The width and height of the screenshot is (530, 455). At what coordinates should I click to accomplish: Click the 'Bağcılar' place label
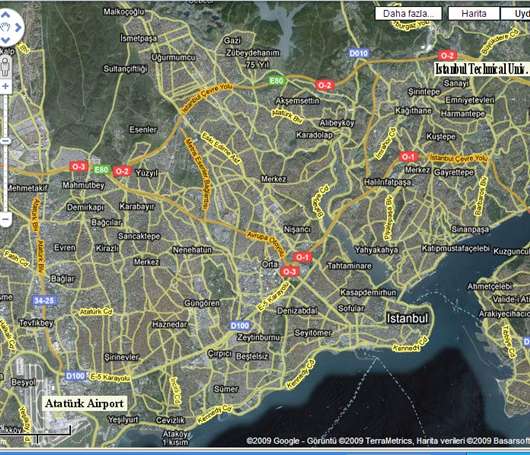(x=106, y=222)
